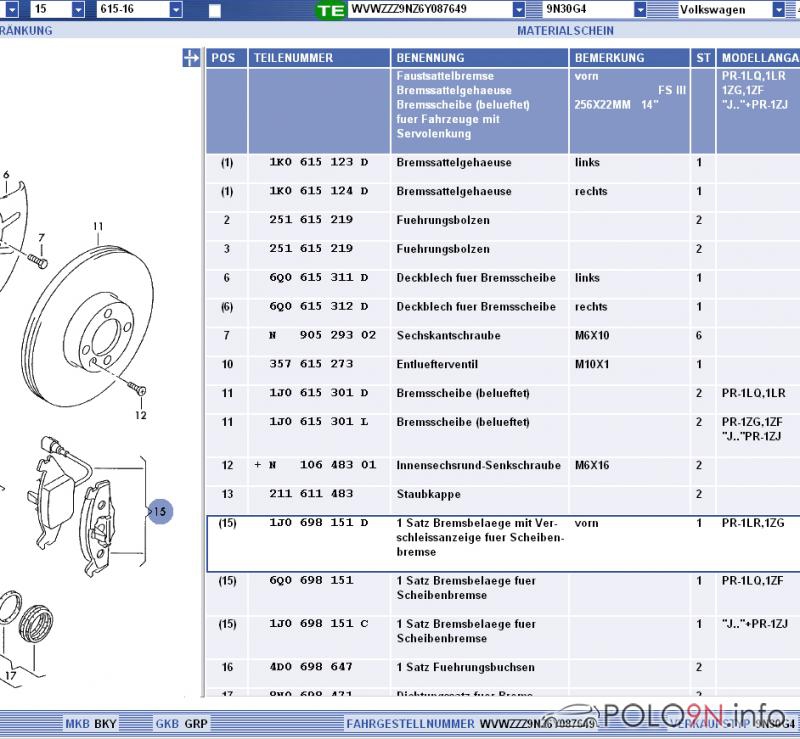Screen dimensions: 800x739
Task: Select part number "211 611 483"
Action: click(311, 494)
